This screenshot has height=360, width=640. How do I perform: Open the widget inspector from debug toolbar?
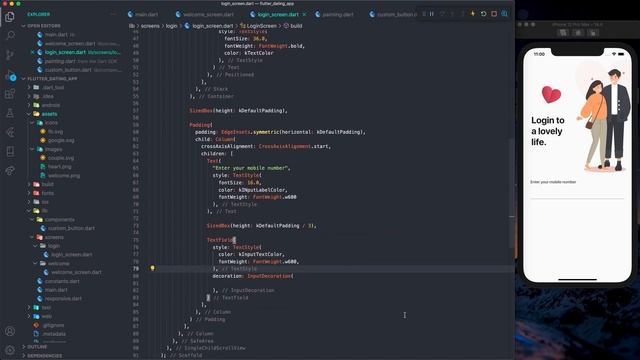coord(504,14)
